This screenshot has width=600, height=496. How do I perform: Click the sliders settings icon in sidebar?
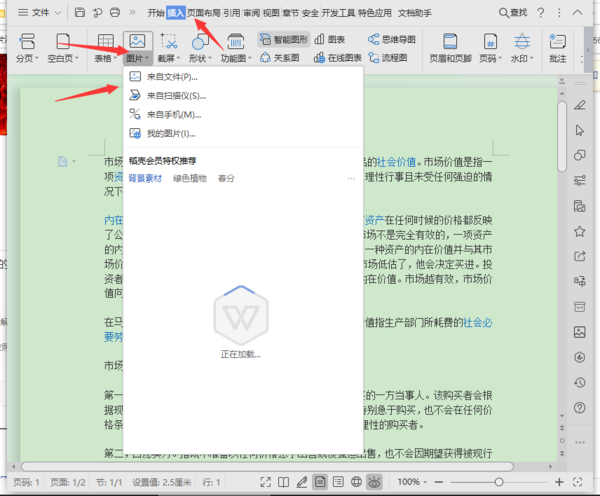[580, 180]
